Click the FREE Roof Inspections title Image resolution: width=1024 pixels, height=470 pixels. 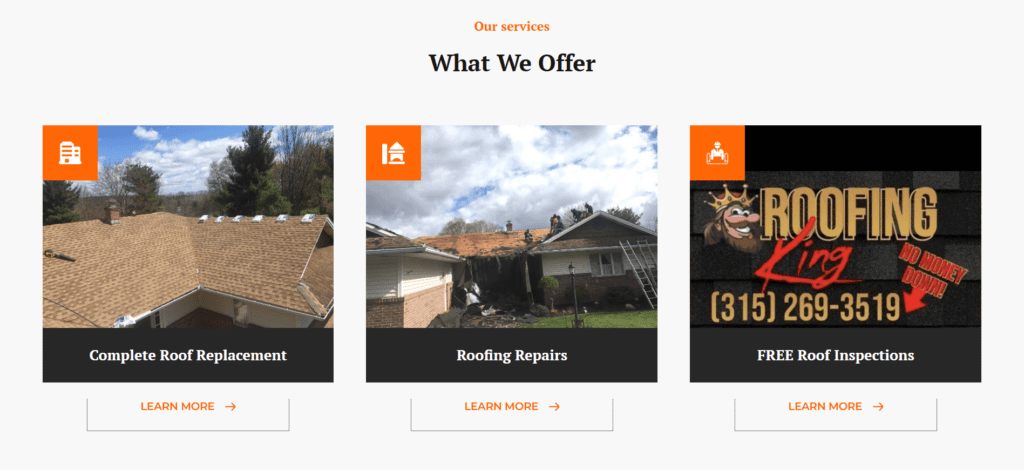835,356
